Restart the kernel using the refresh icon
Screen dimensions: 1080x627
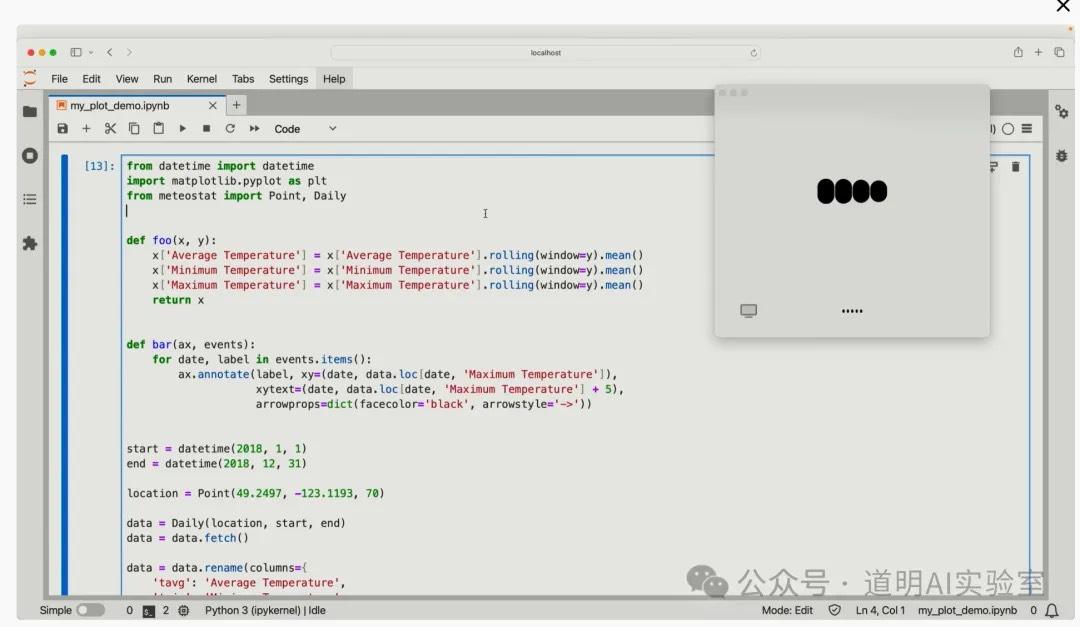click(x=230, y=129)
